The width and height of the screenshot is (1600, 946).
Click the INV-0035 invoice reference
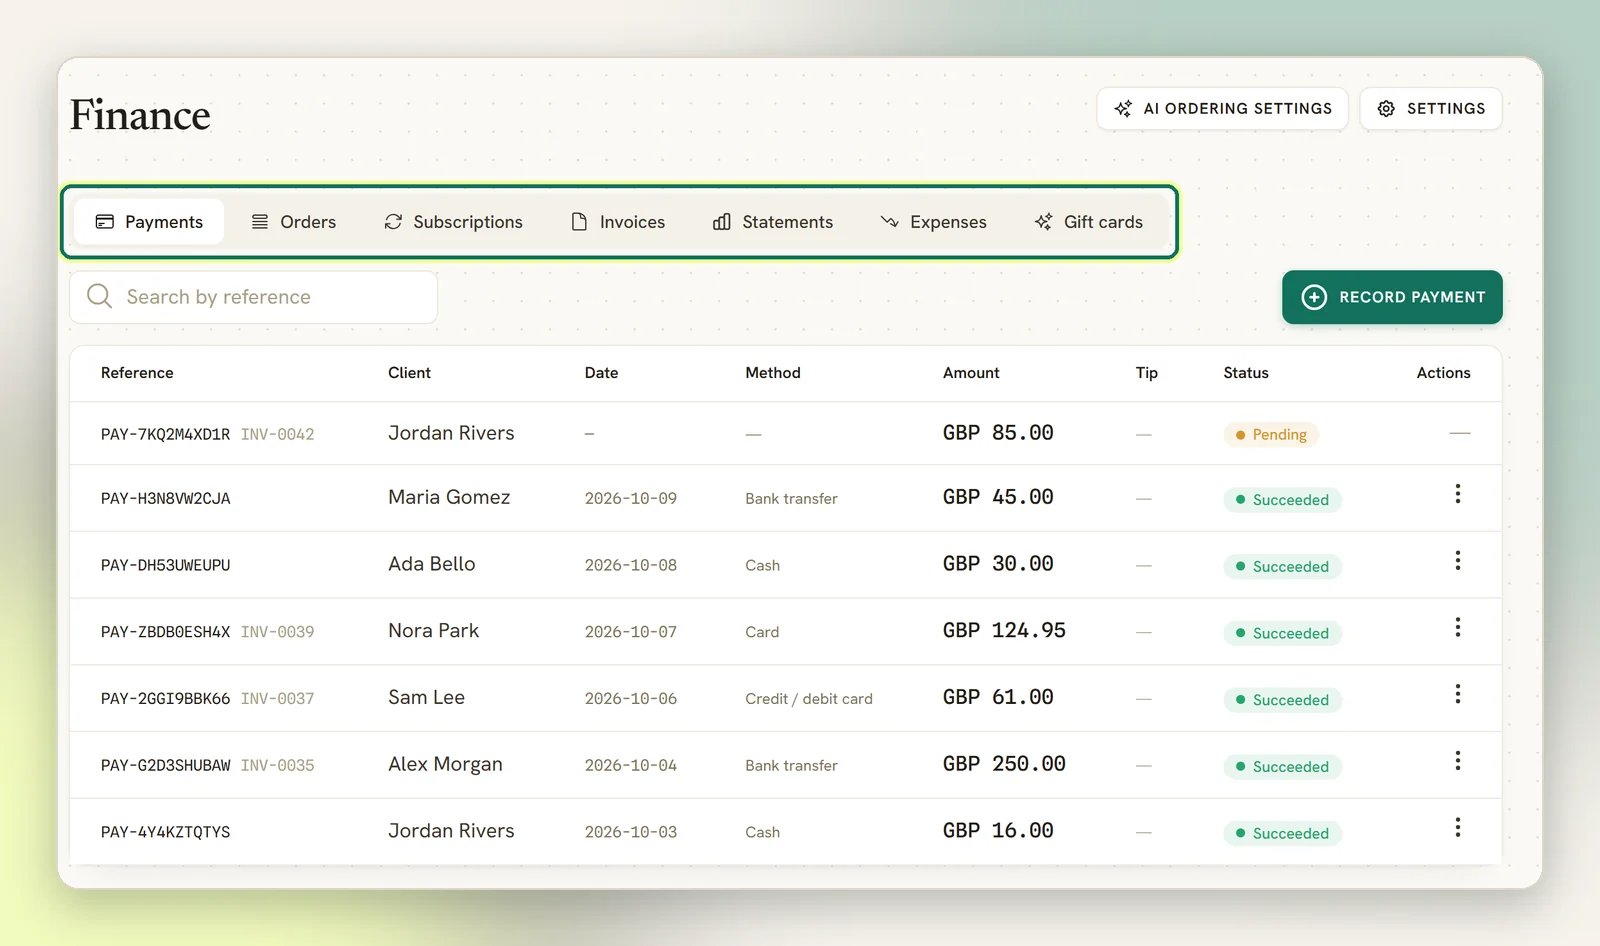[x=277, y=765]
